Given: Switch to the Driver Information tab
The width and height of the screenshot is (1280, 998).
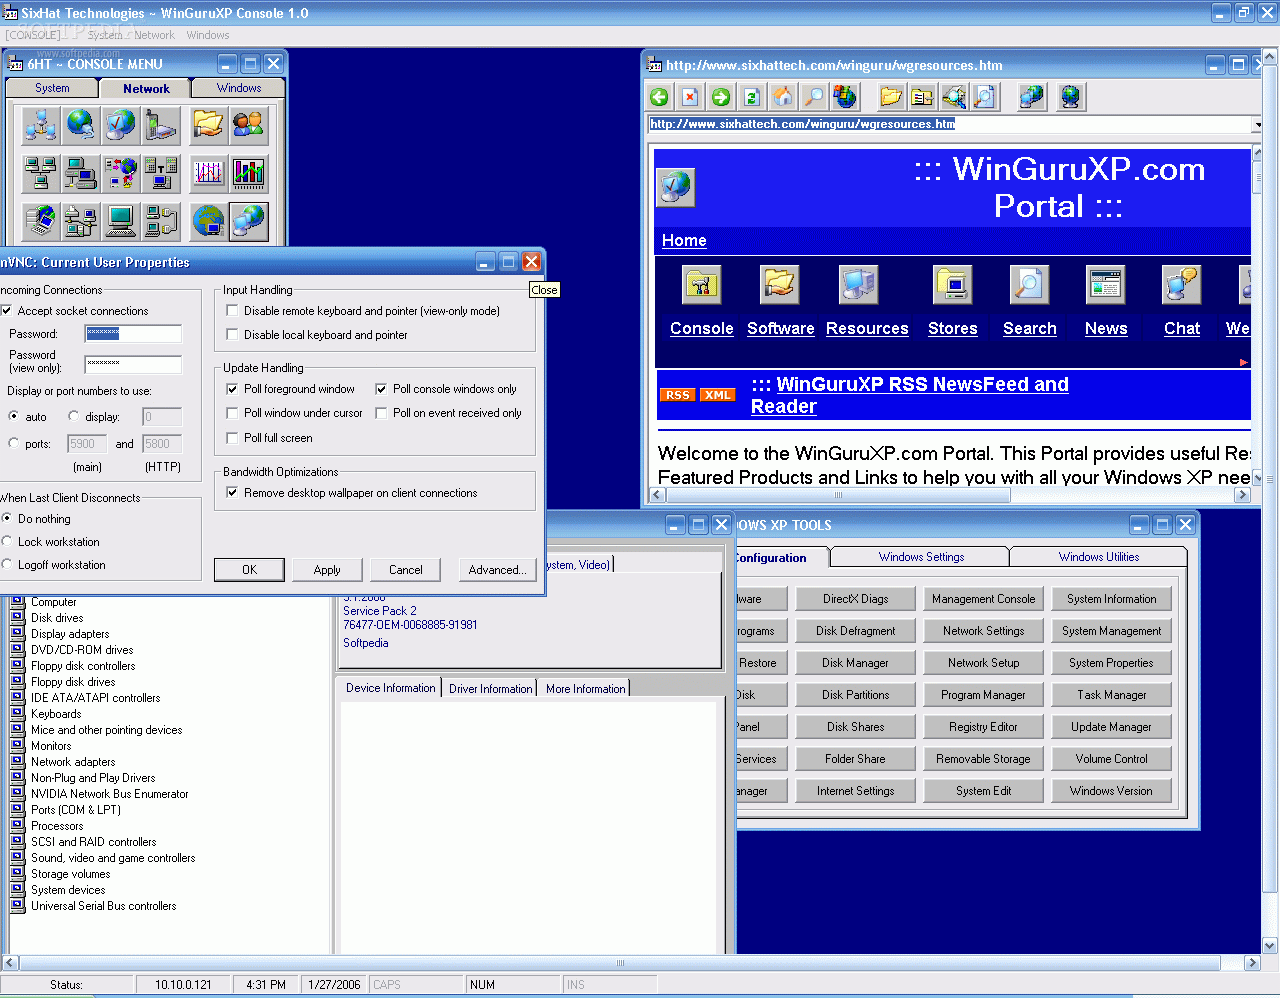Looking at the screenshot, I should (x=490, y=689).
